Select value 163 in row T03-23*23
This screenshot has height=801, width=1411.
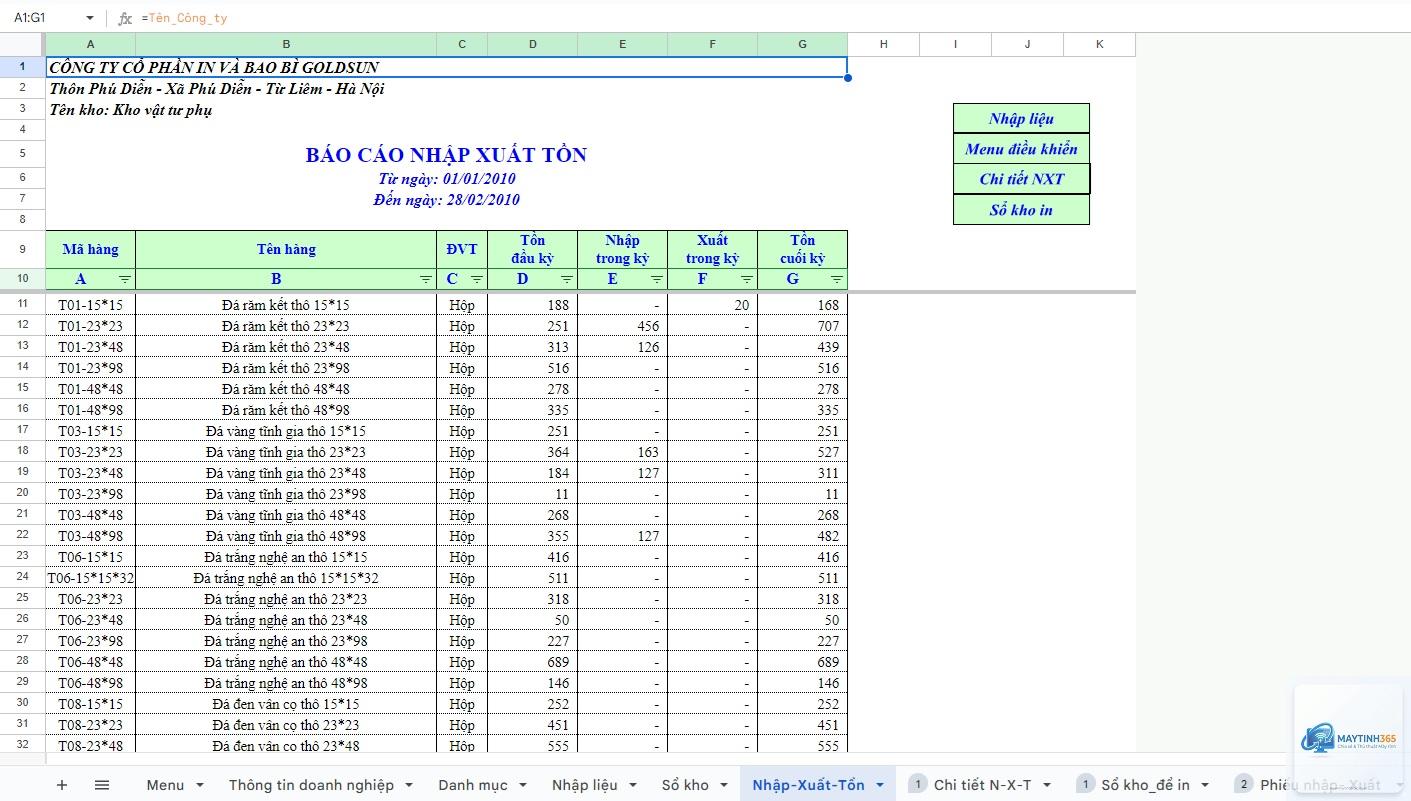pyautogui.click(x=623, y=452)
